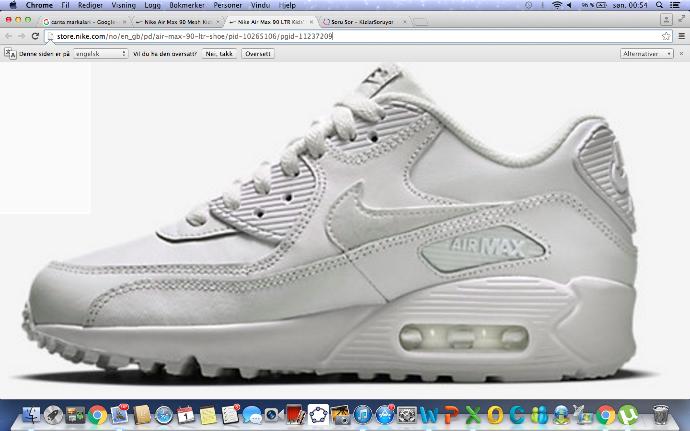This screenshot has height=431, width=690.
Task: Click the second Chrome icon beside uTorrent
Action: pyautogui.click(x=606, y=415)
